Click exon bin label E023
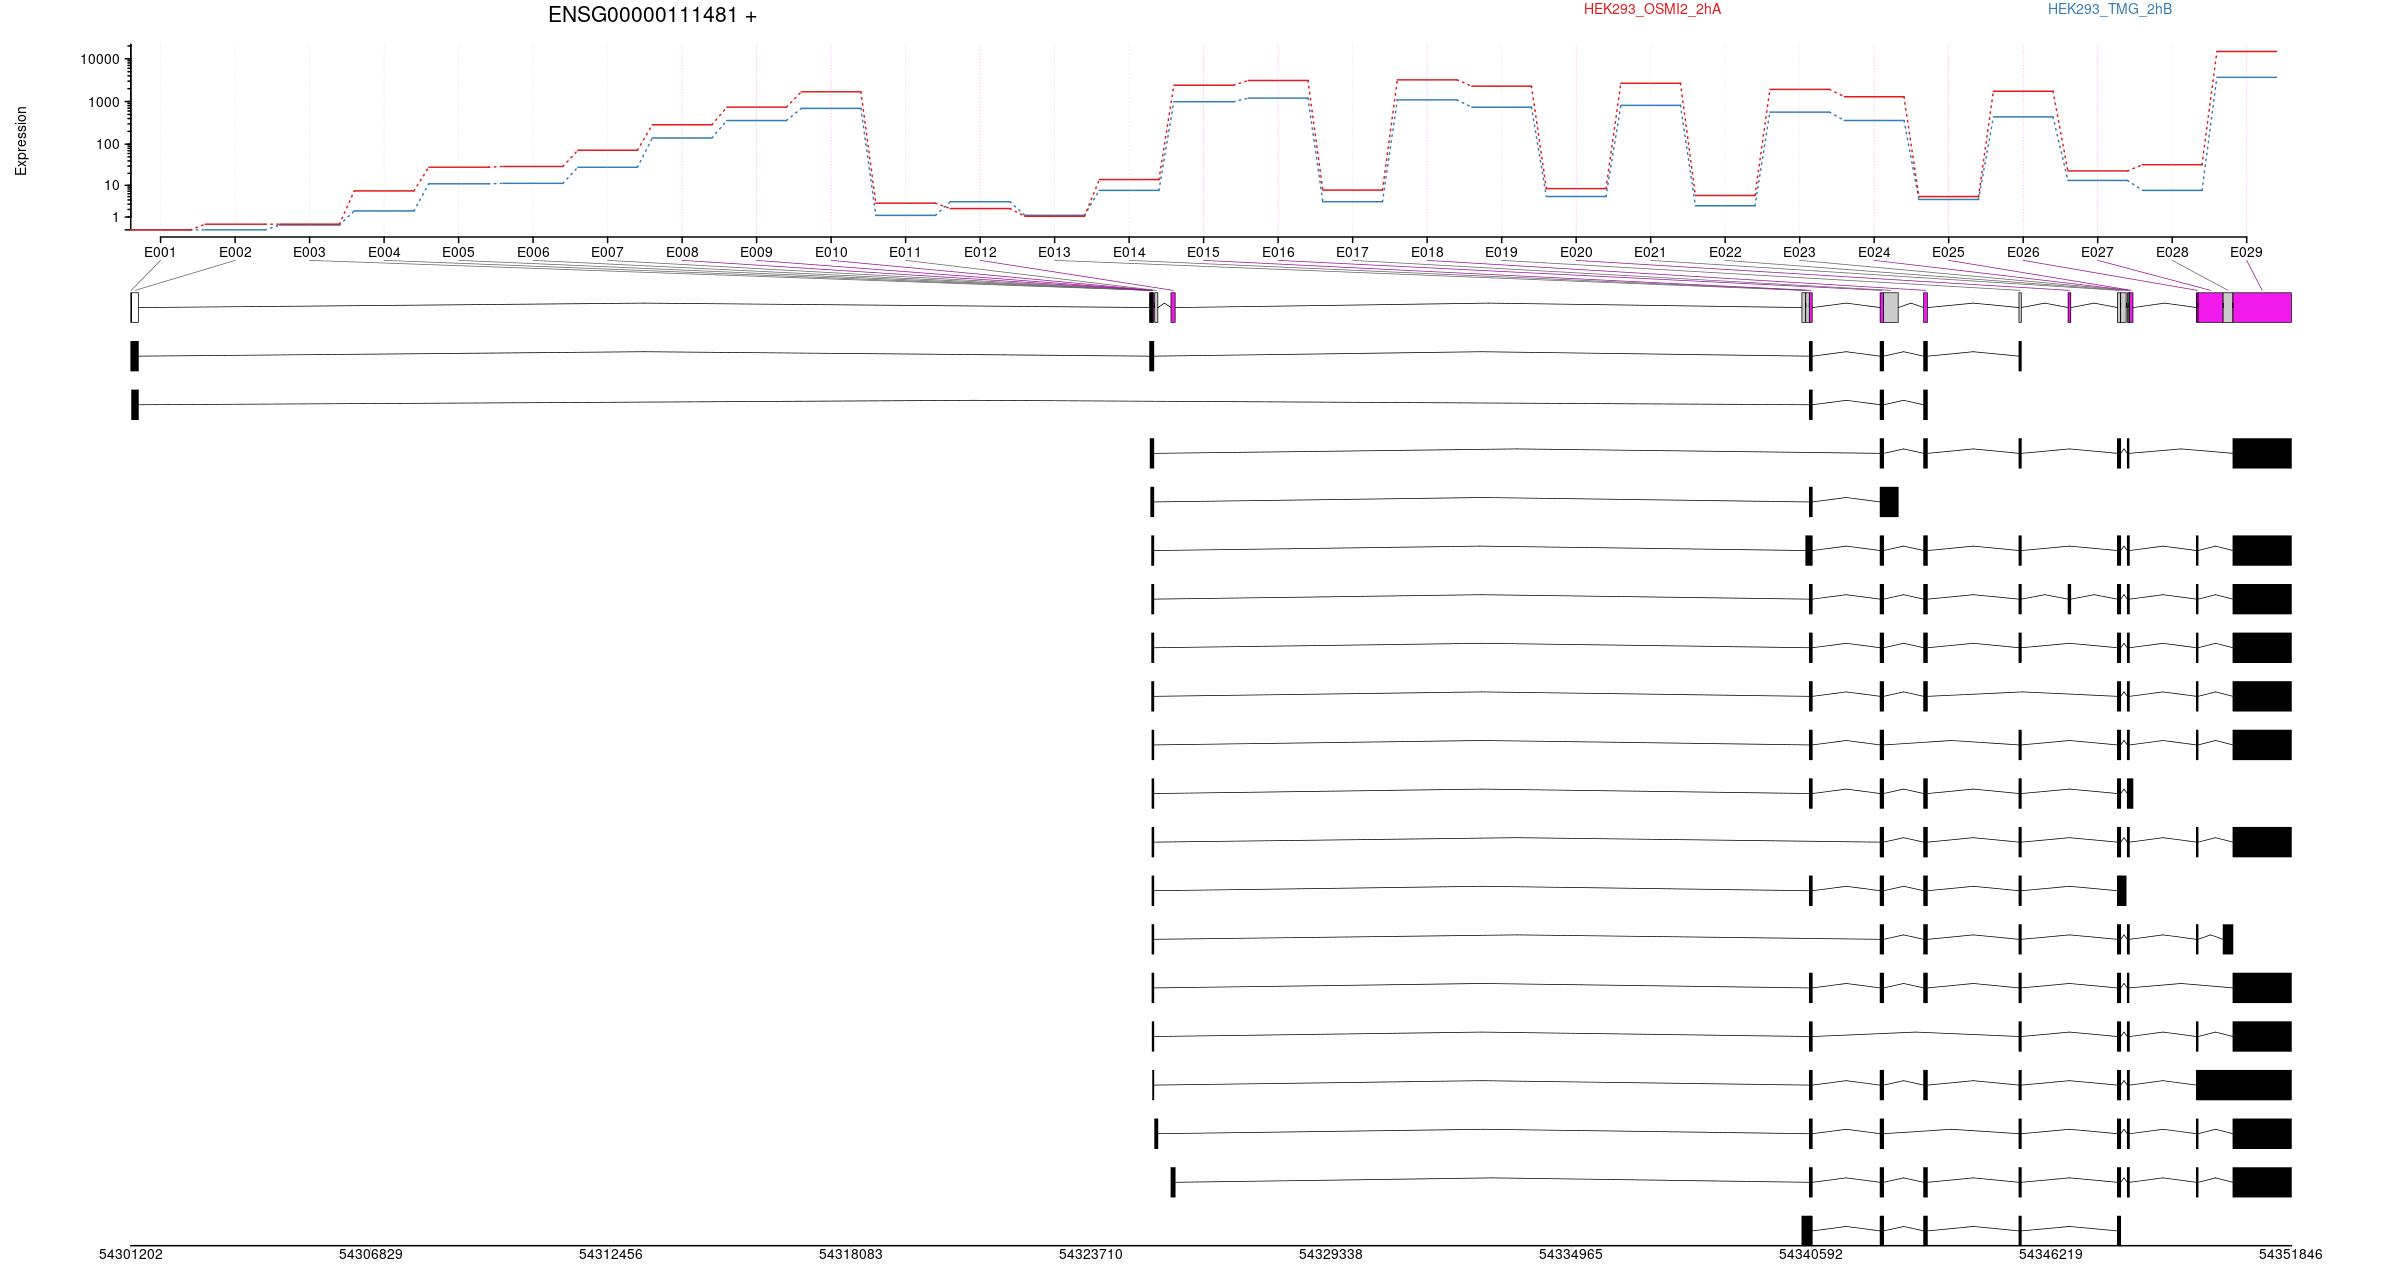 1799,252
